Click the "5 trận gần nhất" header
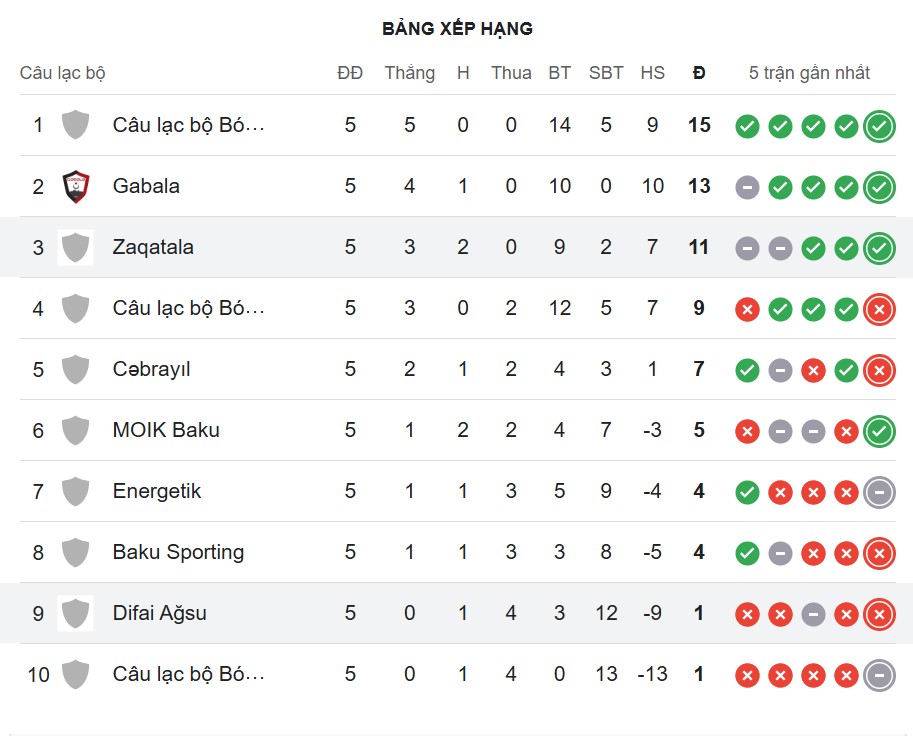913x736 pixels. pyautogui.click(x=809, y=73)
